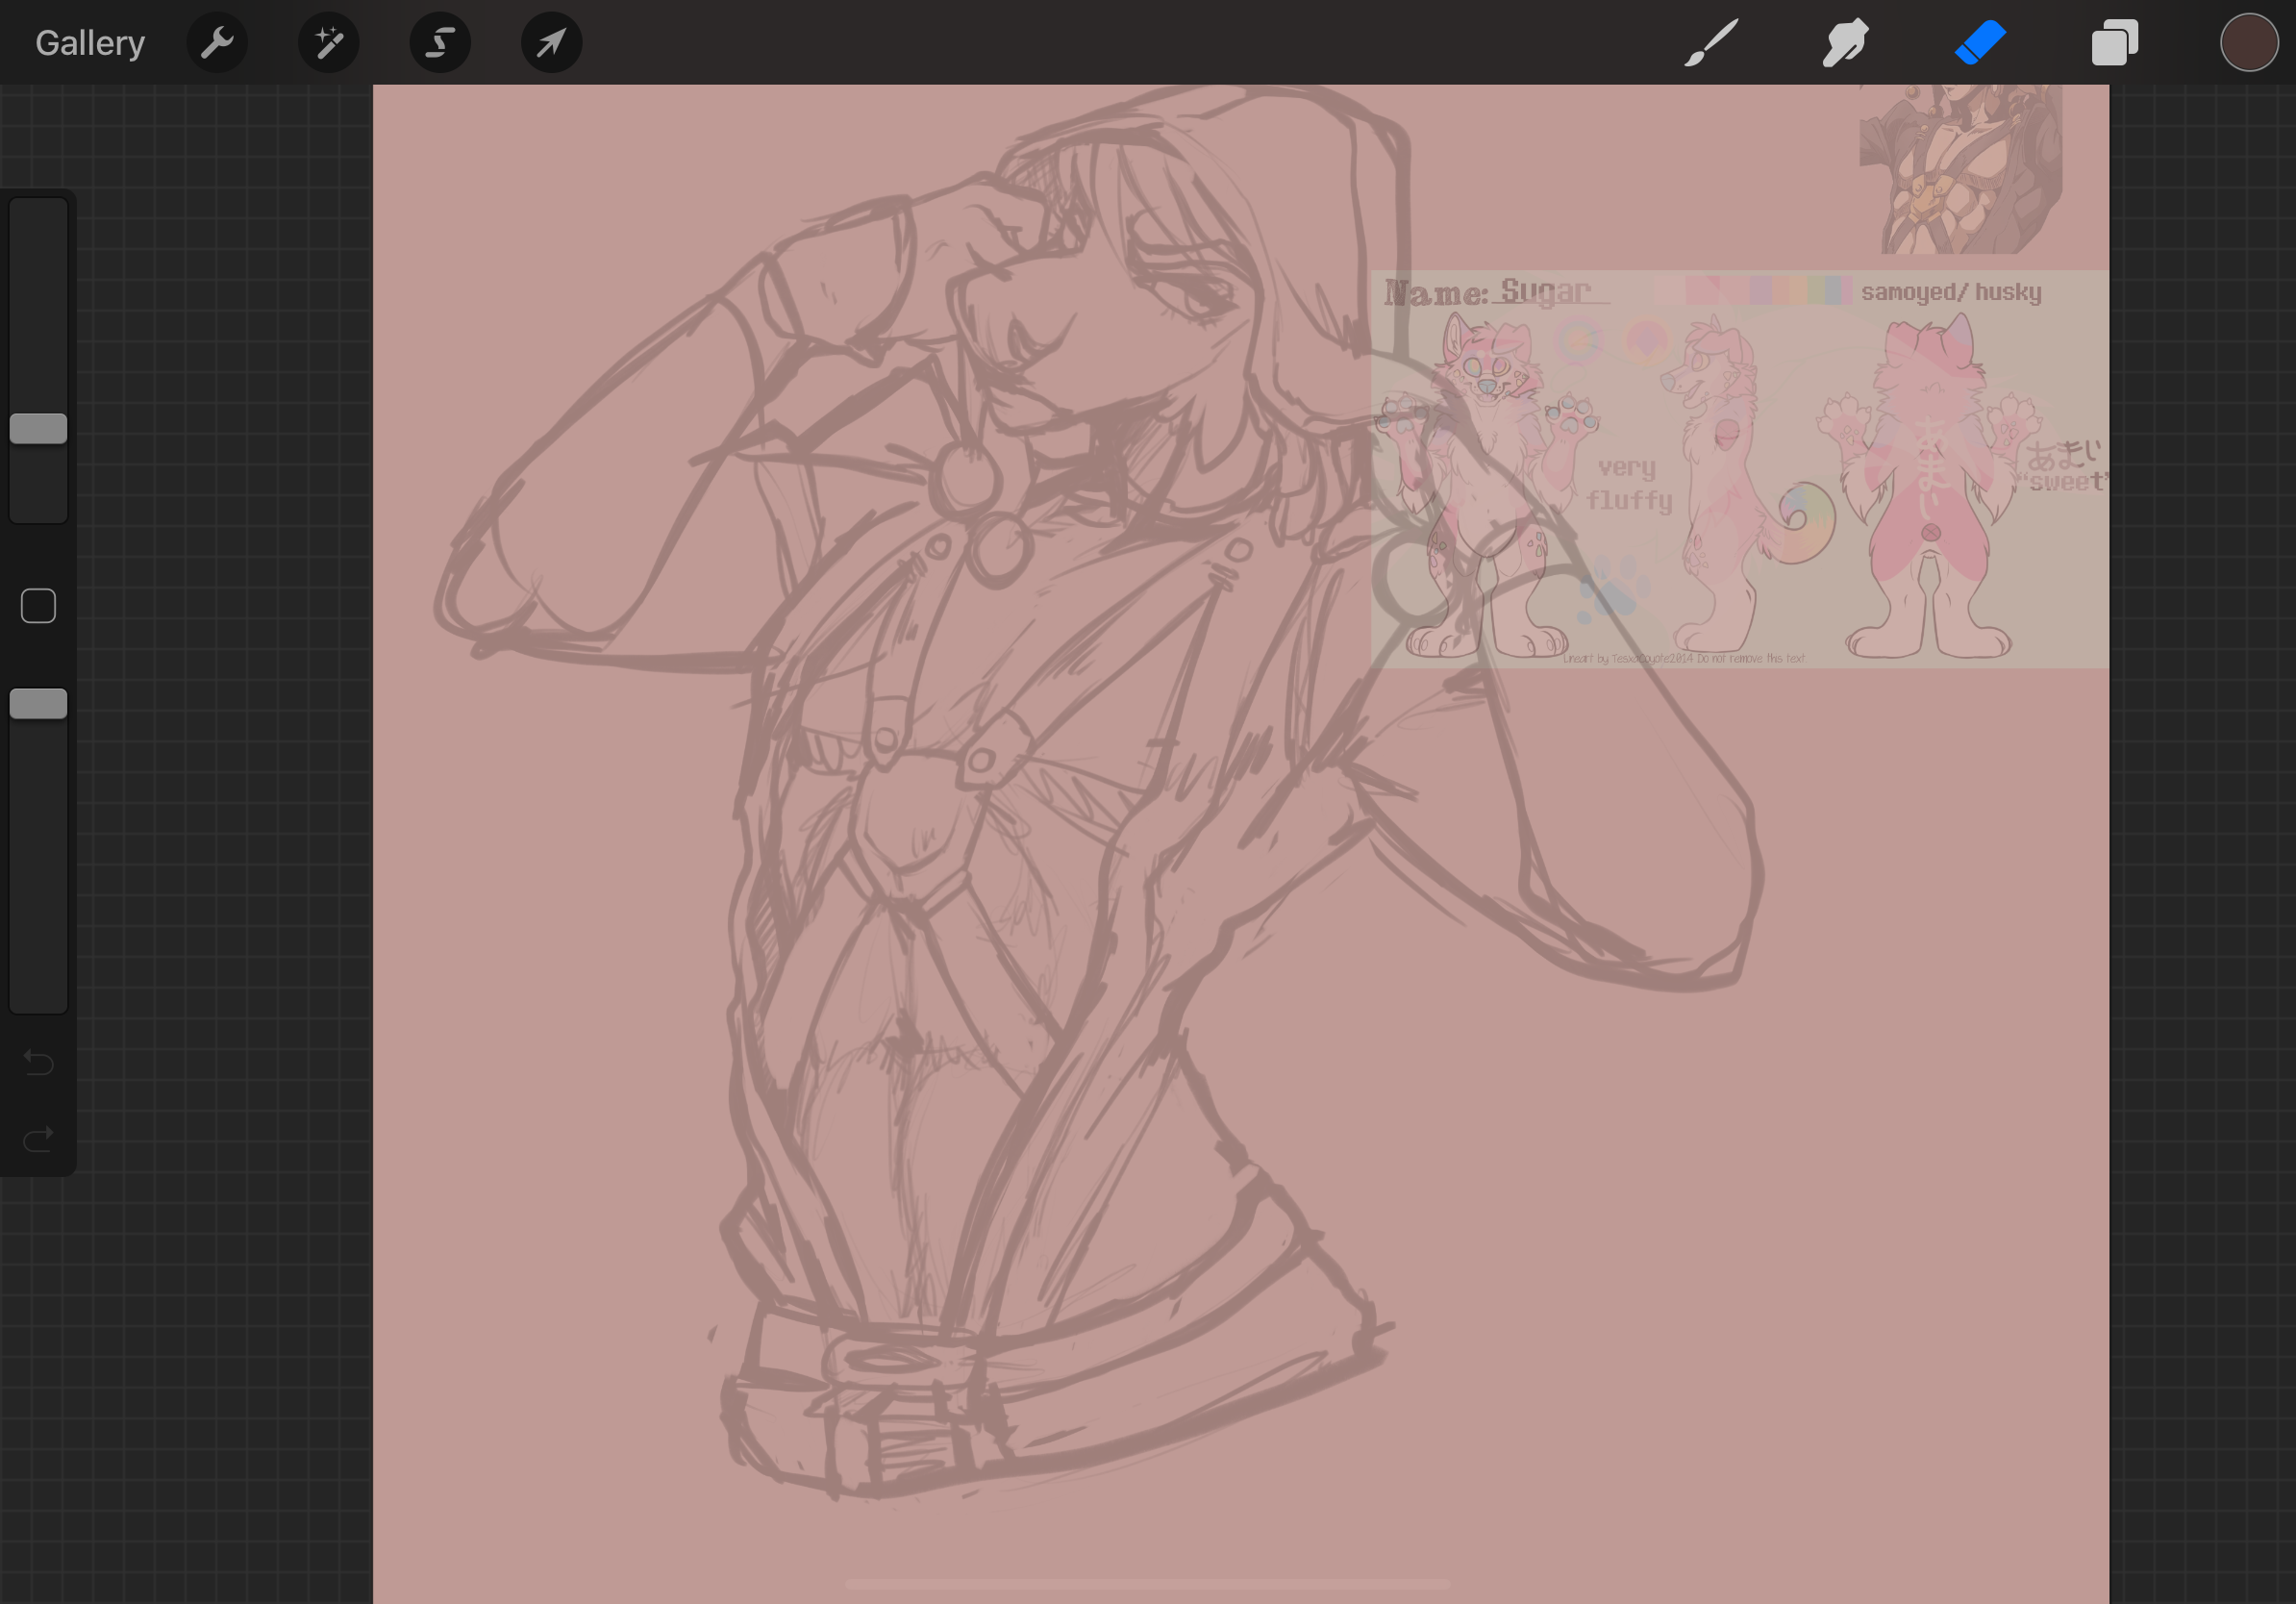Open the dark brown color swatch
Screen dimensions: 2296x1604
[x=2248, y=43]
